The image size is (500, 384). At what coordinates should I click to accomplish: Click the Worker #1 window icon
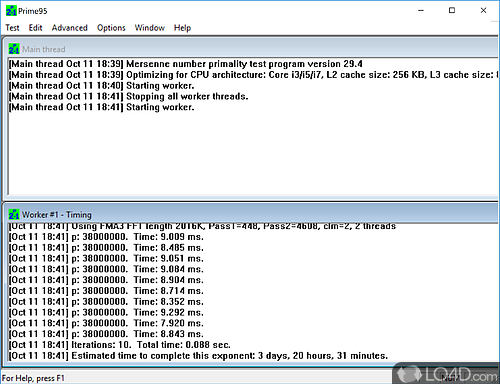pyautogui.click(x=14, y=214)
